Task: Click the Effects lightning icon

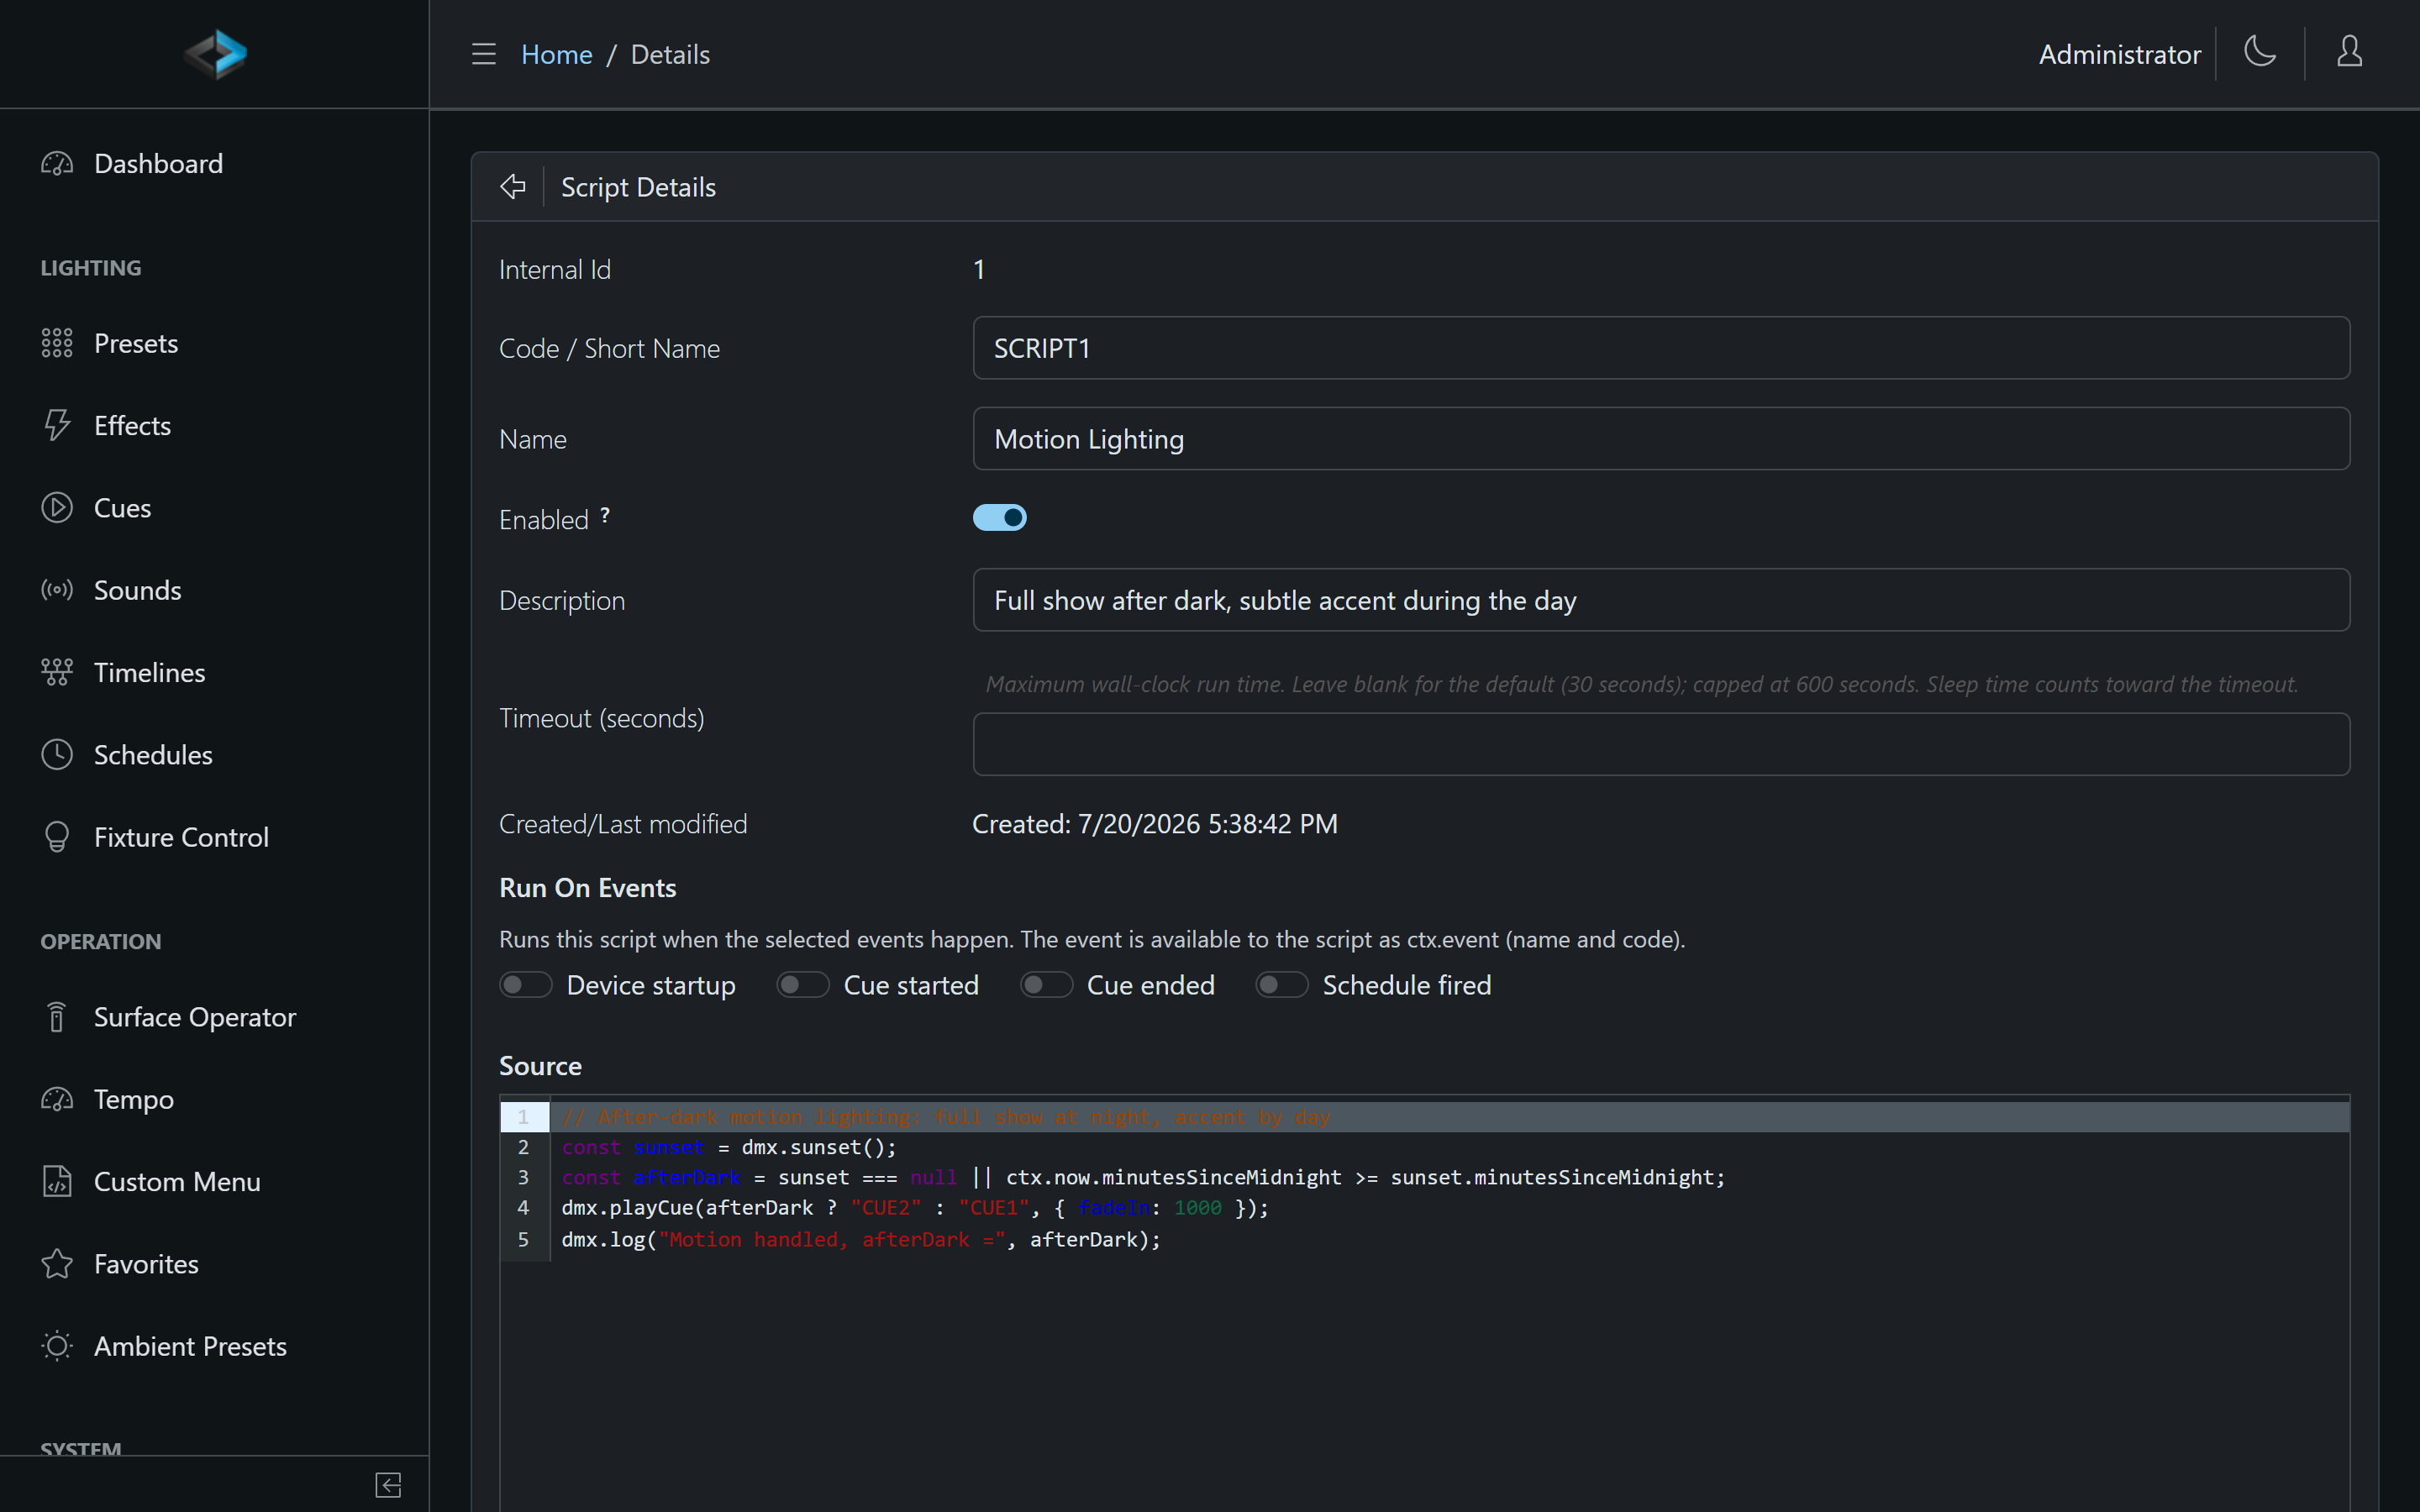Action: pos(57,425)
